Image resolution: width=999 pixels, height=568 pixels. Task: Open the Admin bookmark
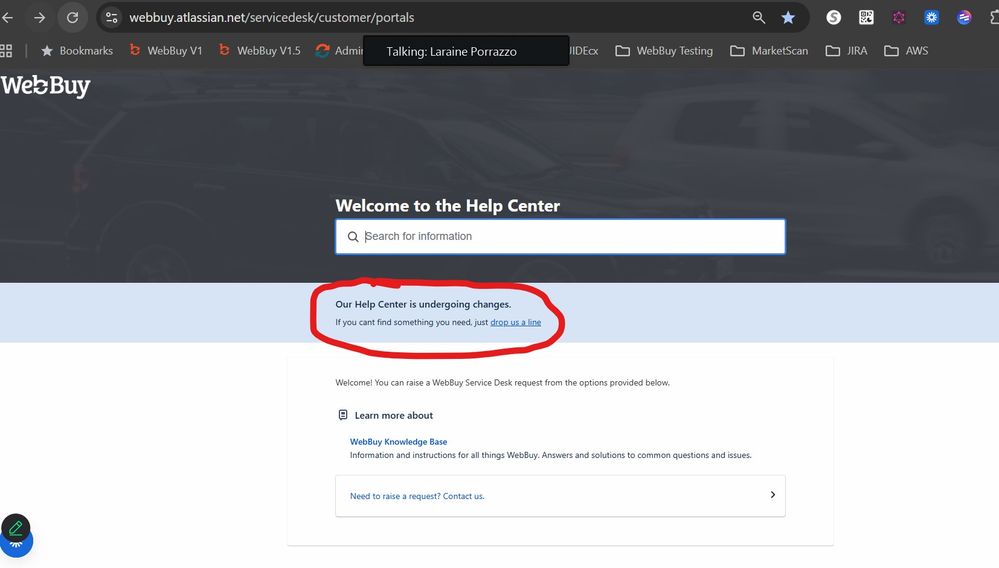click(x=339, y=51)
